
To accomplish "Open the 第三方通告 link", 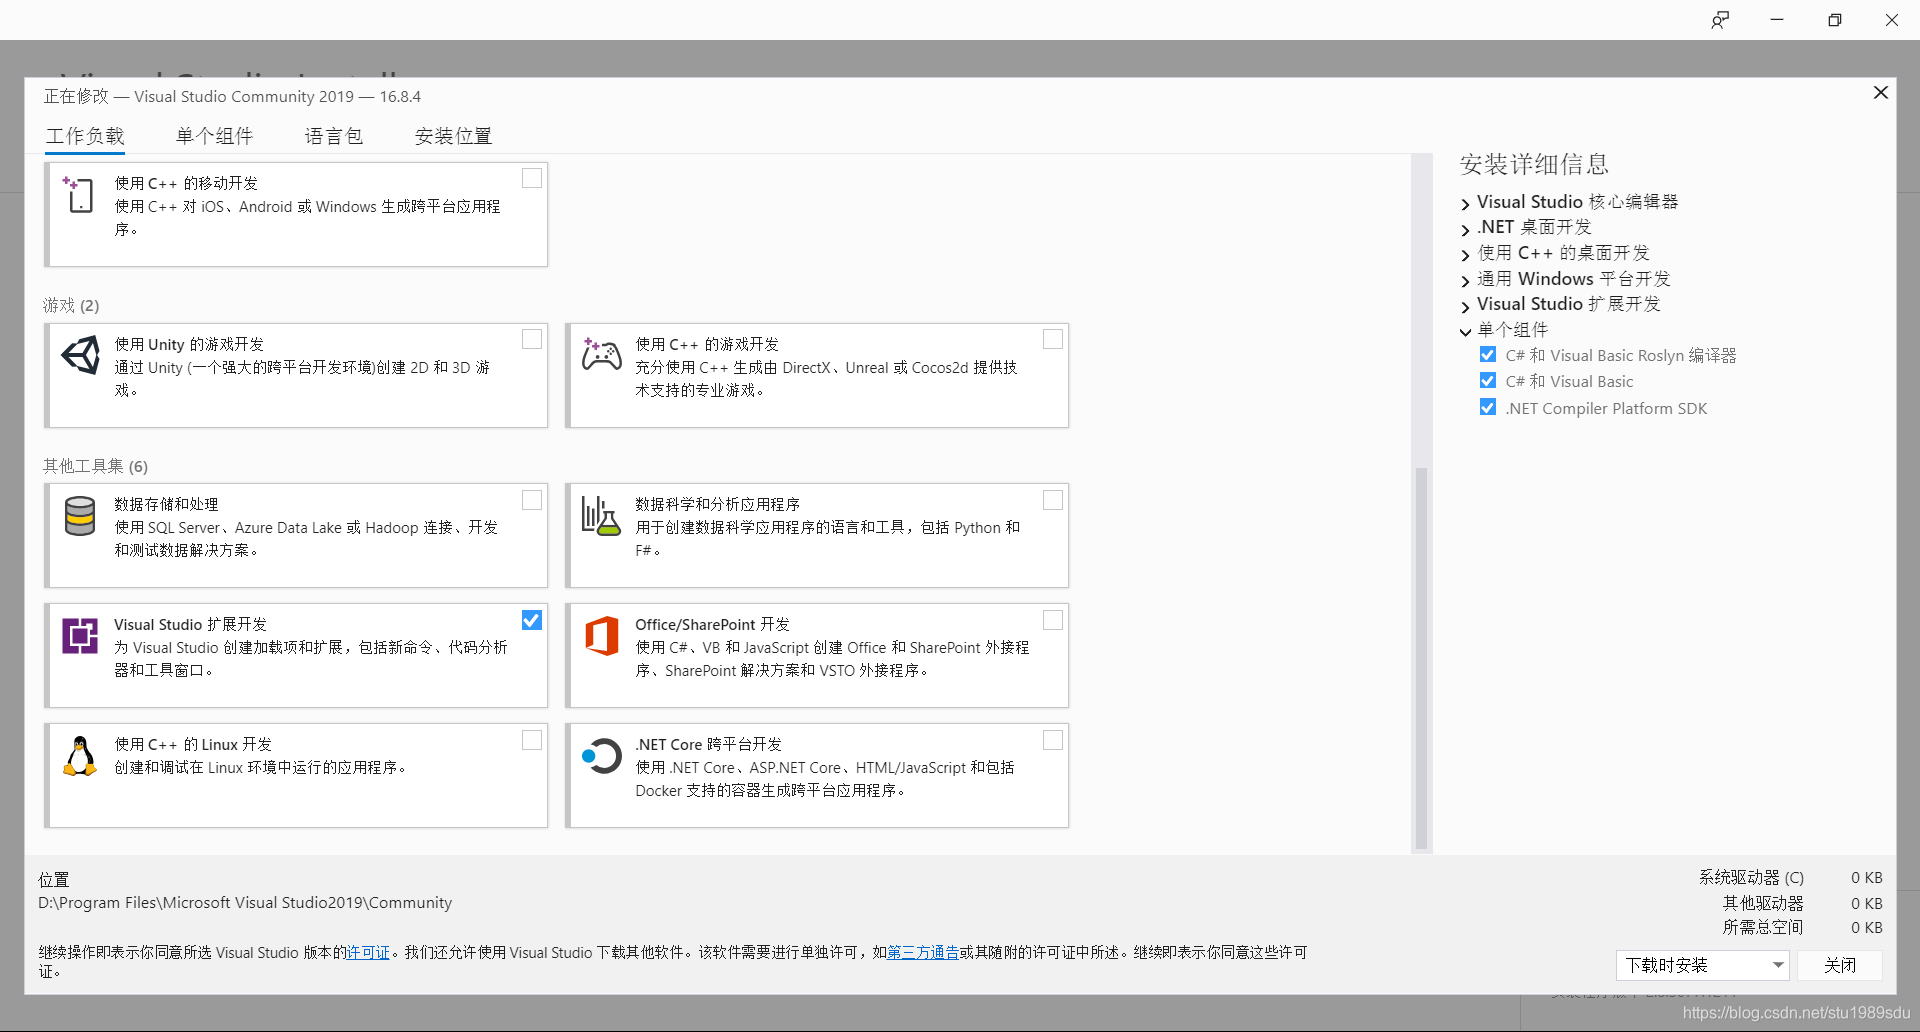I will [x=923, y=953].
